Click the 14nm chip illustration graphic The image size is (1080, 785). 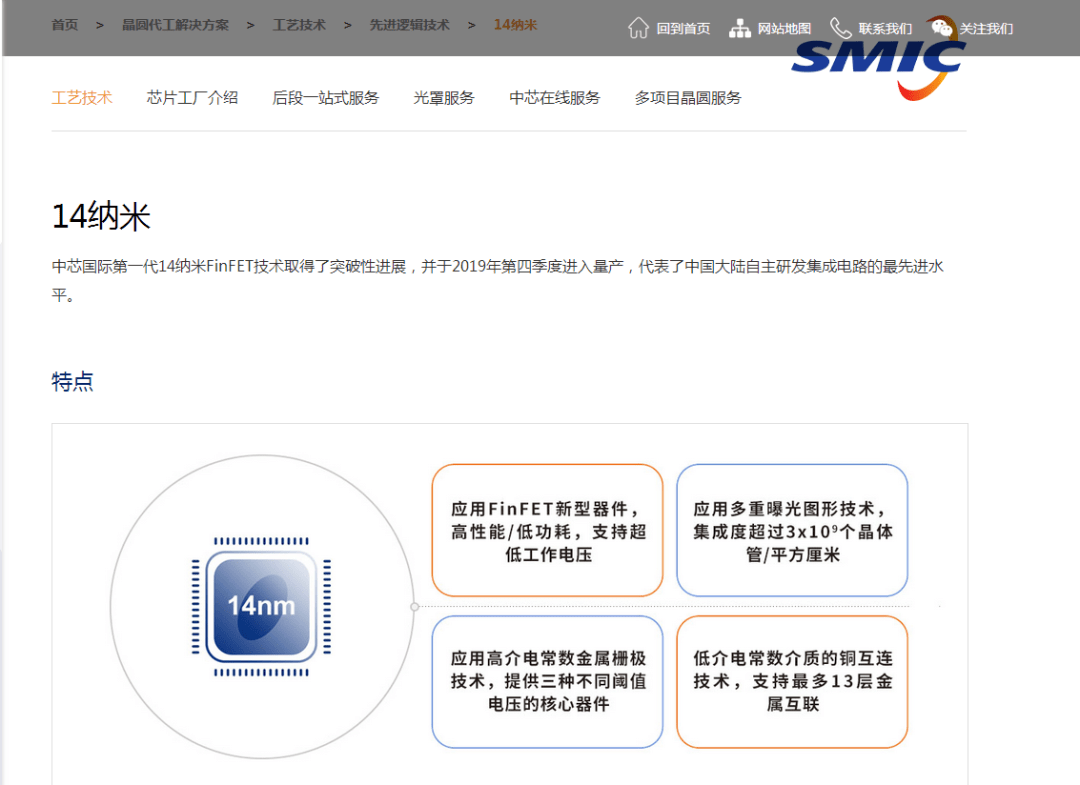click(261, 605)
